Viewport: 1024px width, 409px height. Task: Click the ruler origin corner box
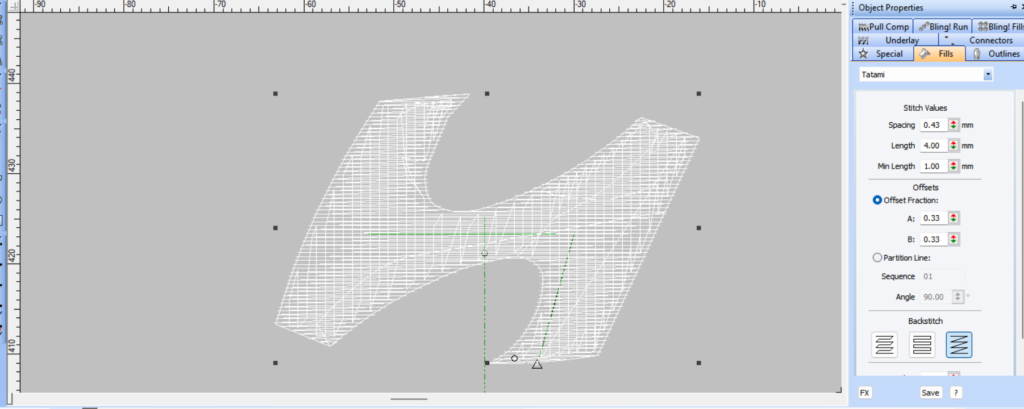click(x=16, y=6)
